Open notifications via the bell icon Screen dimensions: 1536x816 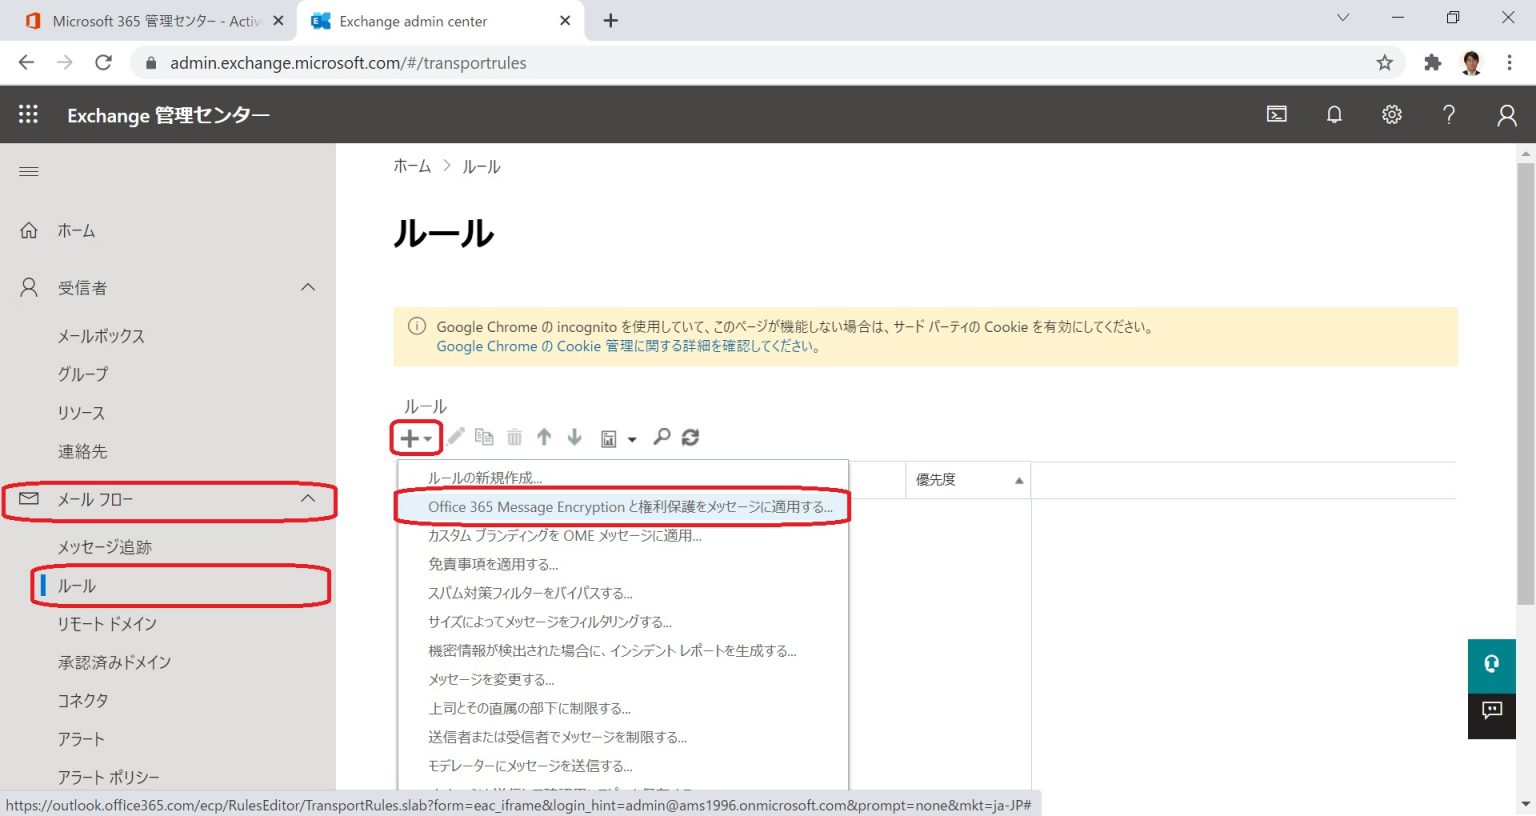(x=1334, y=114)
